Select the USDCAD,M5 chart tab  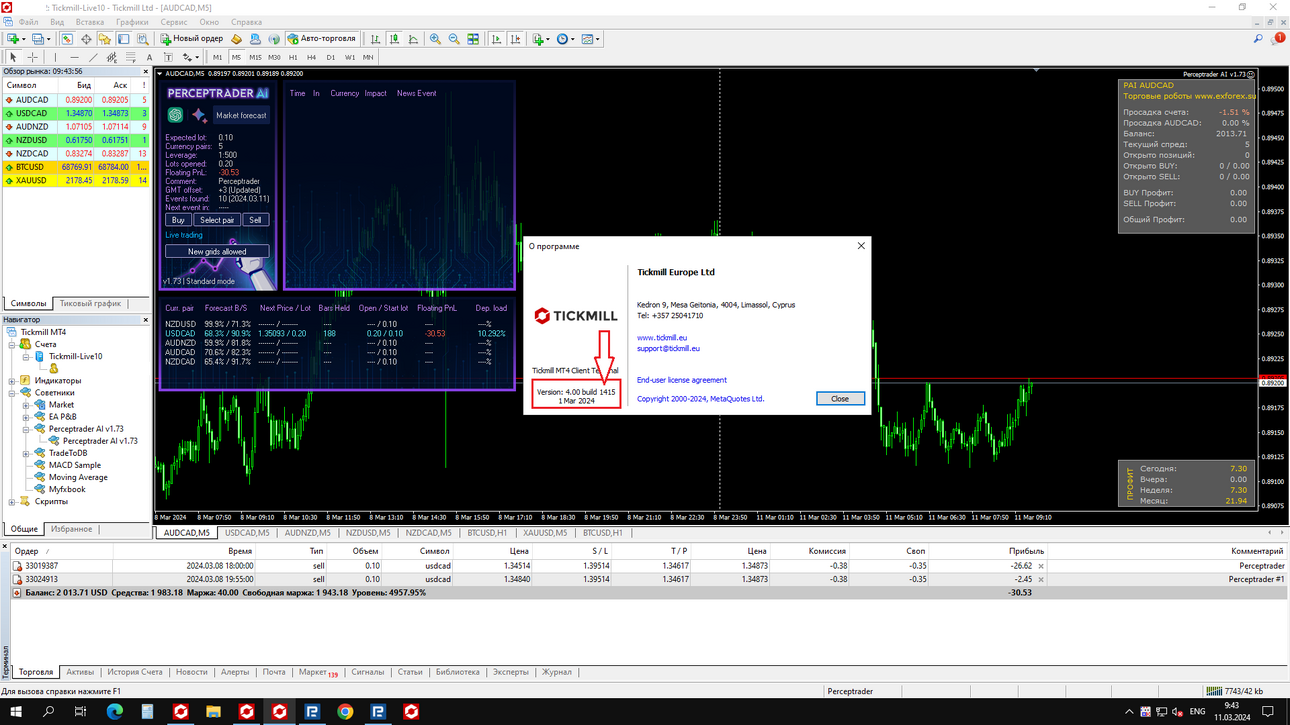pyautogui.click(x=247, y=533)
